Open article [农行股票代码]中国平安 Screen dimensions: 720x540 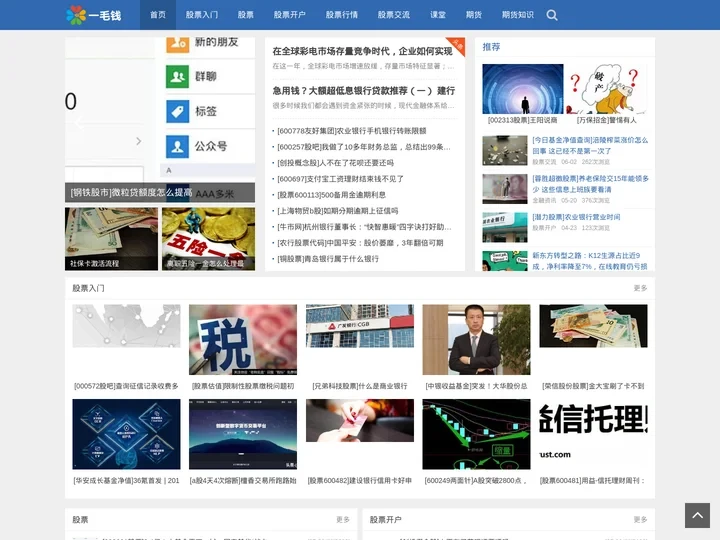[x=360, y=242]
